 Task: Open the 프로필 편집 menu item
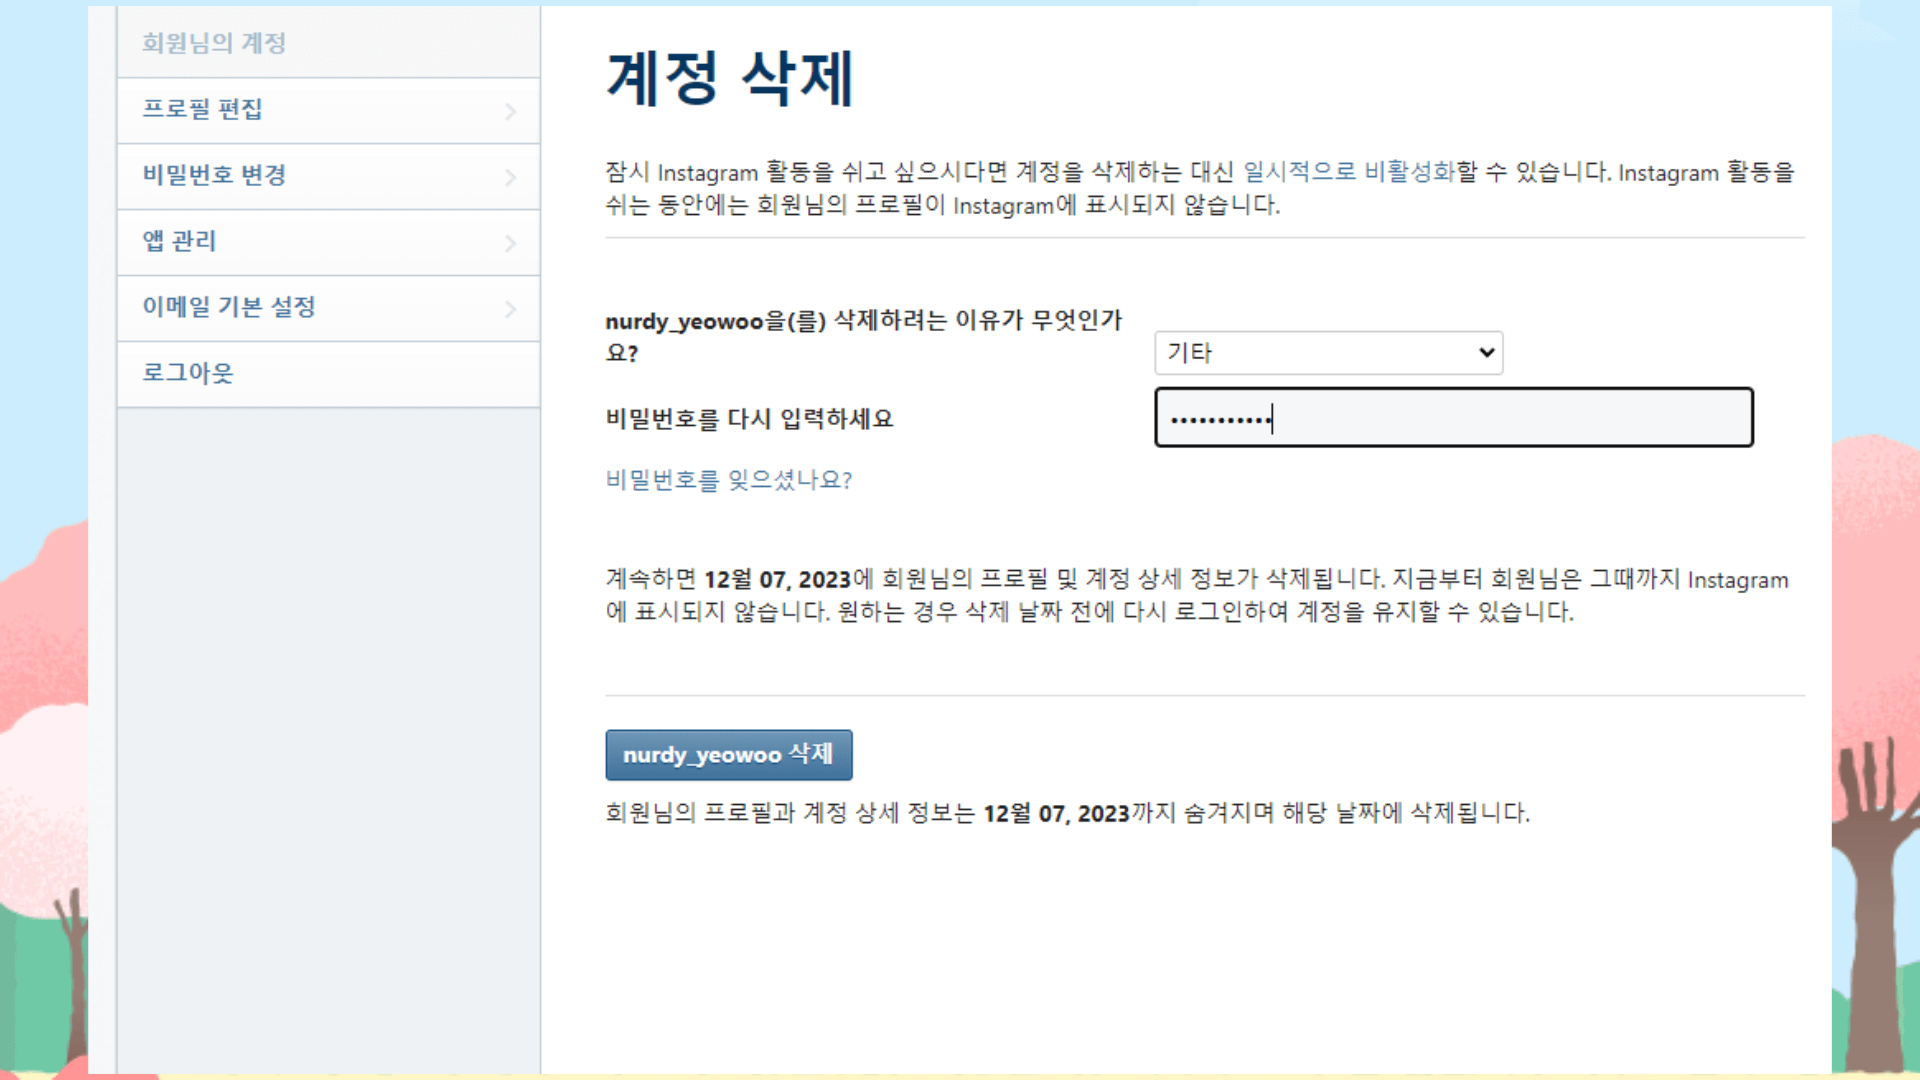(x=328, y=110)
